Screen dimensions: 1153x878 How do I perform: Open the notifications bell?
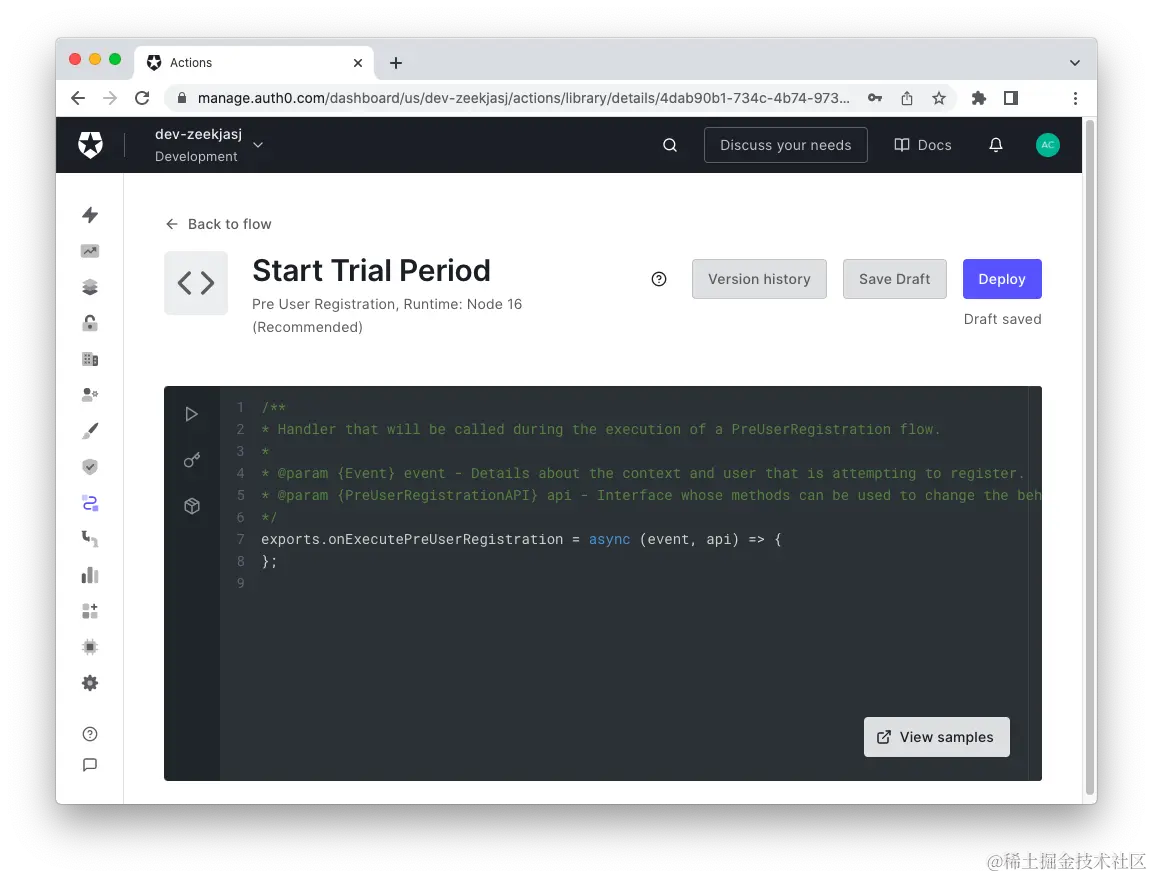995,144
